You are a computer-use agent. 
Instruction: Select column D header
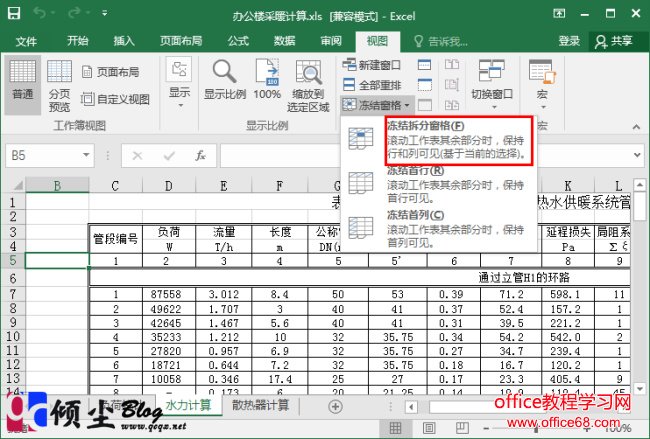point(168,185)
